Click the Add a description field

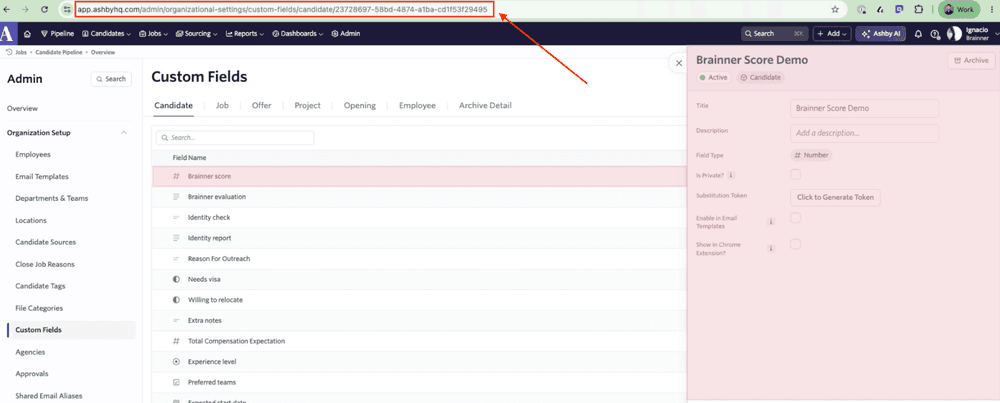864,133
